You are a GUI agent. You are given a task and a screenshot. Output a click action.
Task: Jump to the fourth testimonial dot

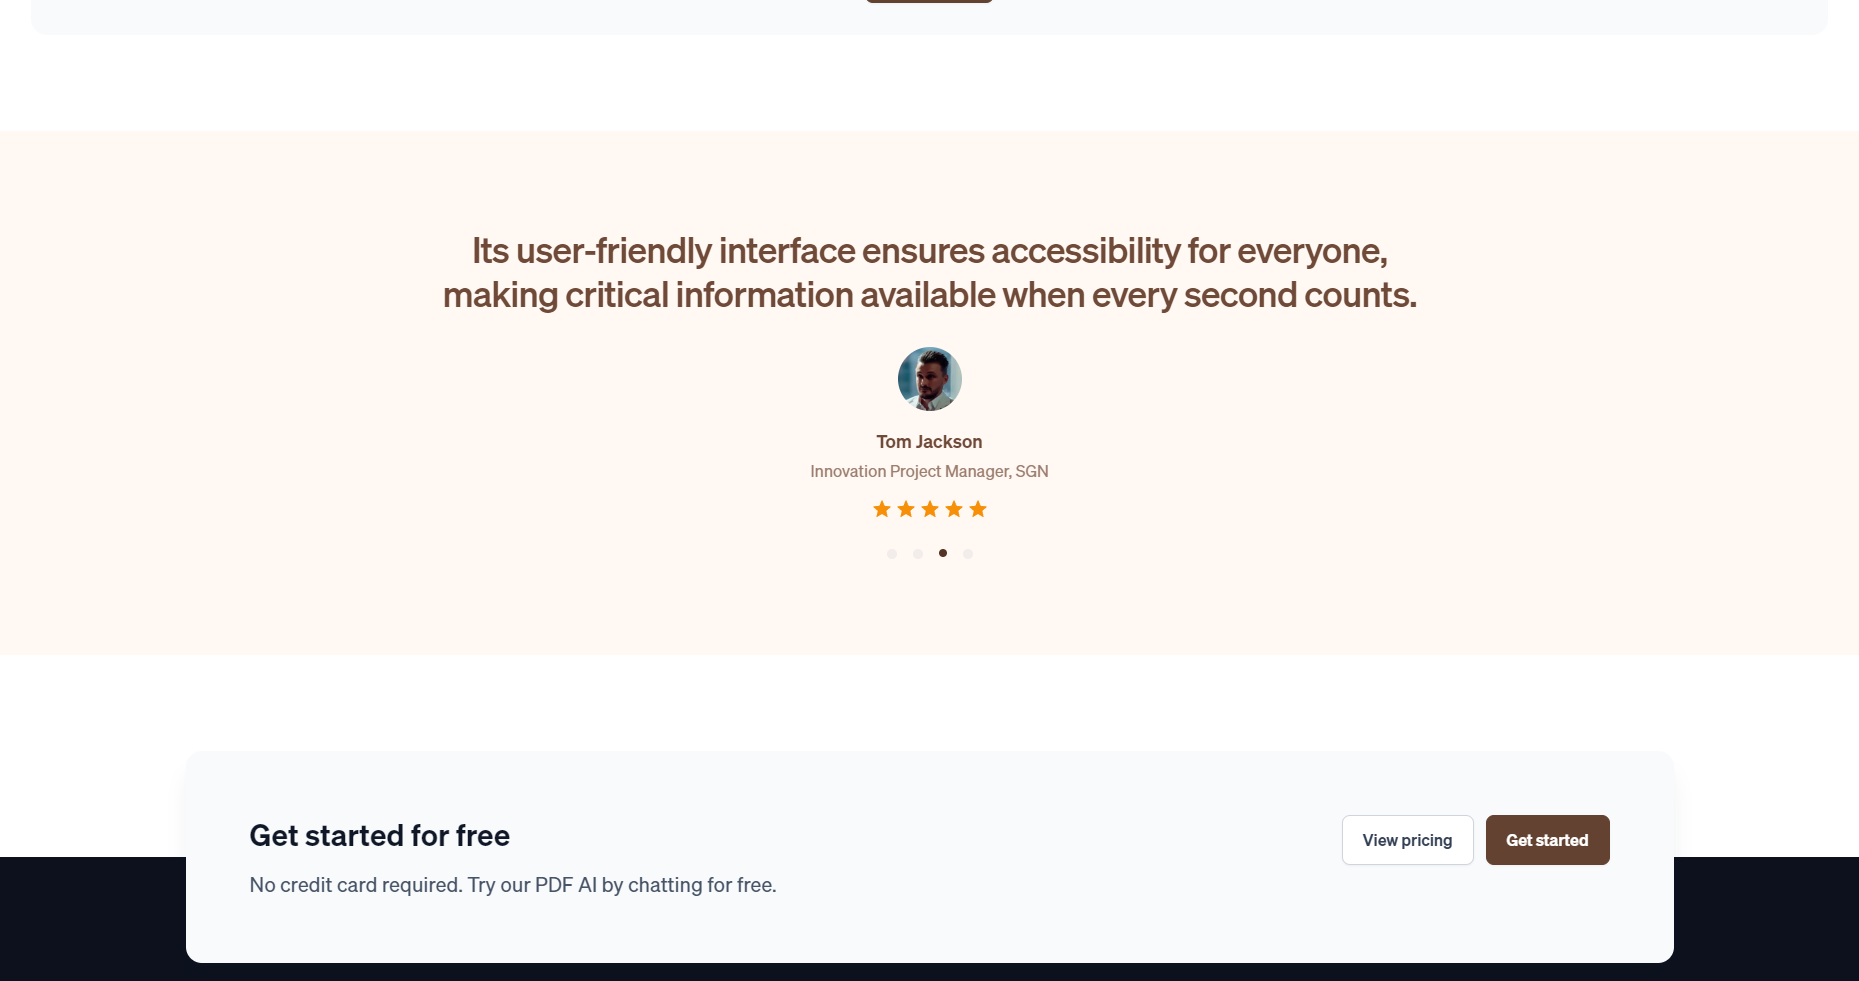(968, 554)
